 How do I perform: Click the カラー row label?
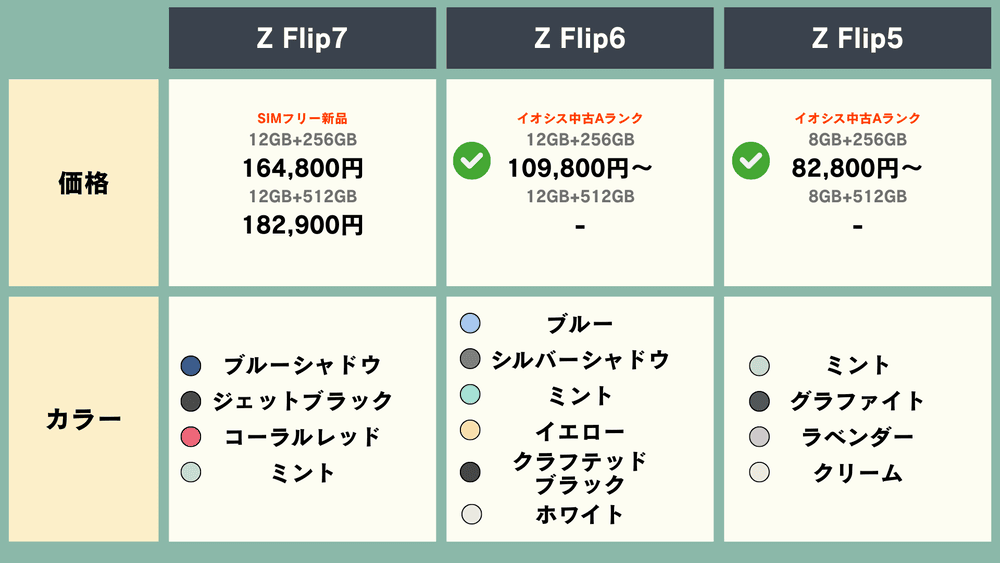click(x=84, y=419)
